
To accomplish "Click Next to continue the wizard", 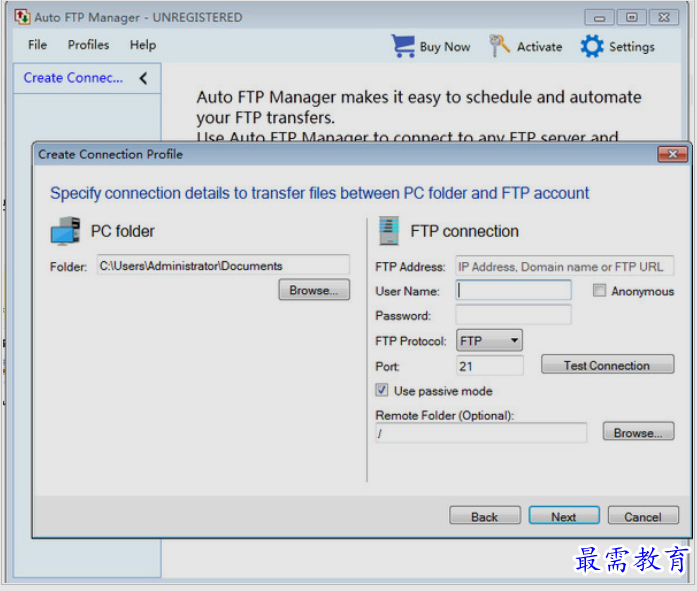I will pos(564,516).
